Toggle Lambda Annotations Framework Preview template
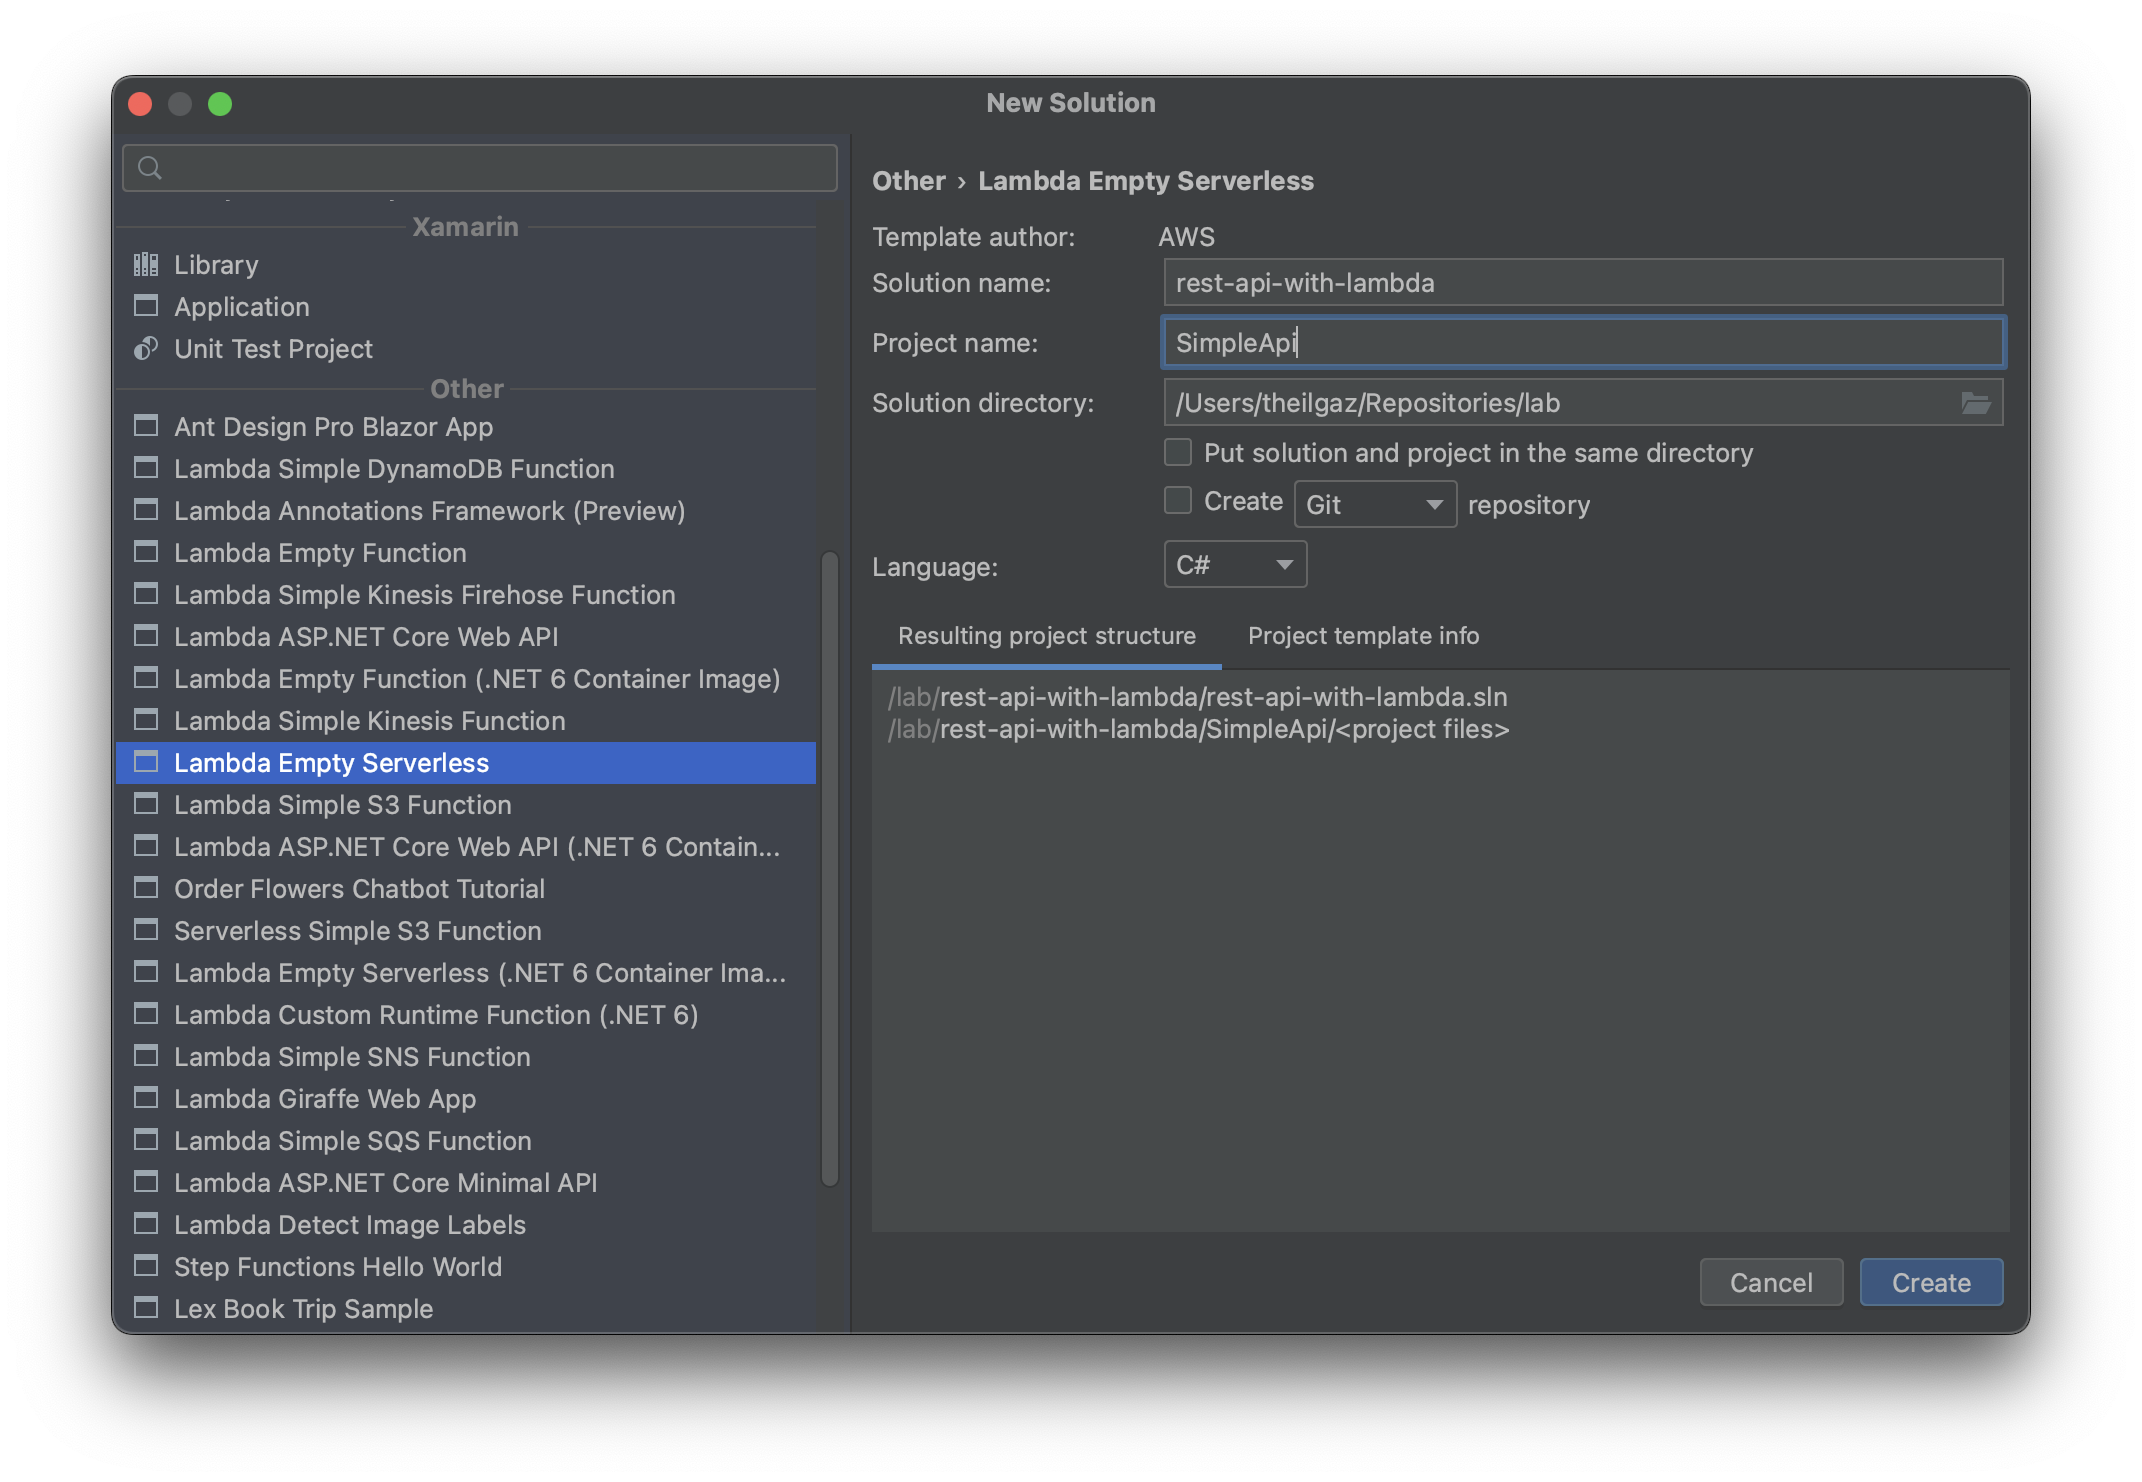 (x=431, y=509)
